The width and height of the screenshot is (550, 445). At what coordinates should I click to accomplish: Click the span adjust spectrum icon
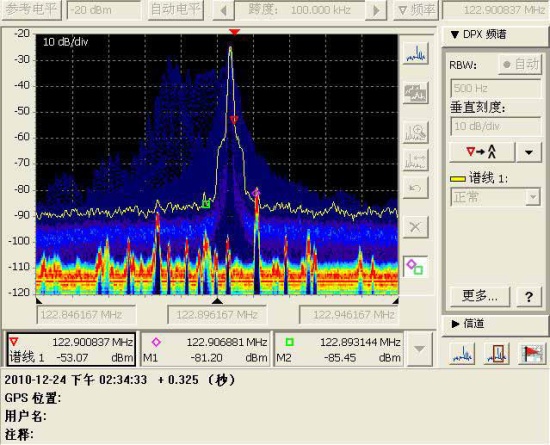click(x=416, y=160)
